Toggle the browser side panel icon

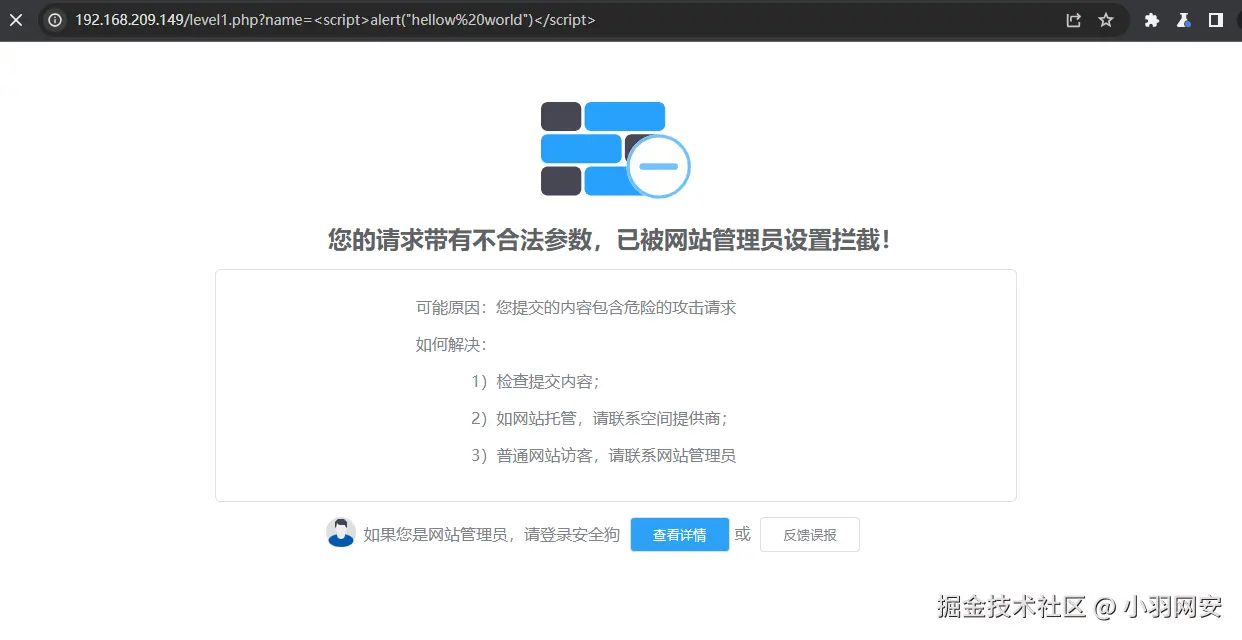point(1216,20)
